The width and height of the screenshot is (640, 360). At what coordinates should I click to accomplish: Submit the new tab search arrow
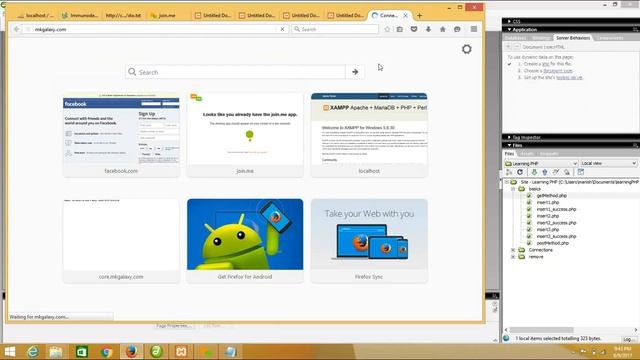pos(355,72)
